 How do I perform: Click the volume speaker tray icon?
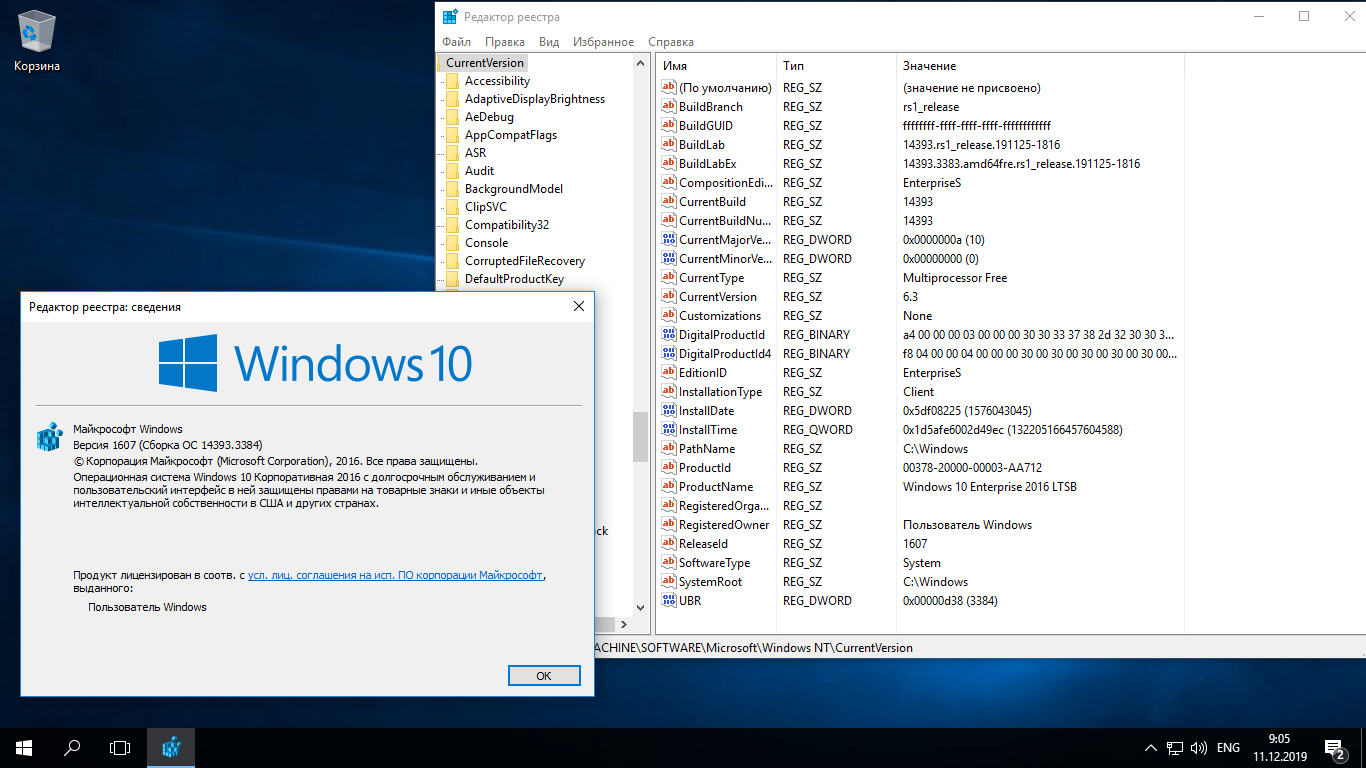point(1197,748)
